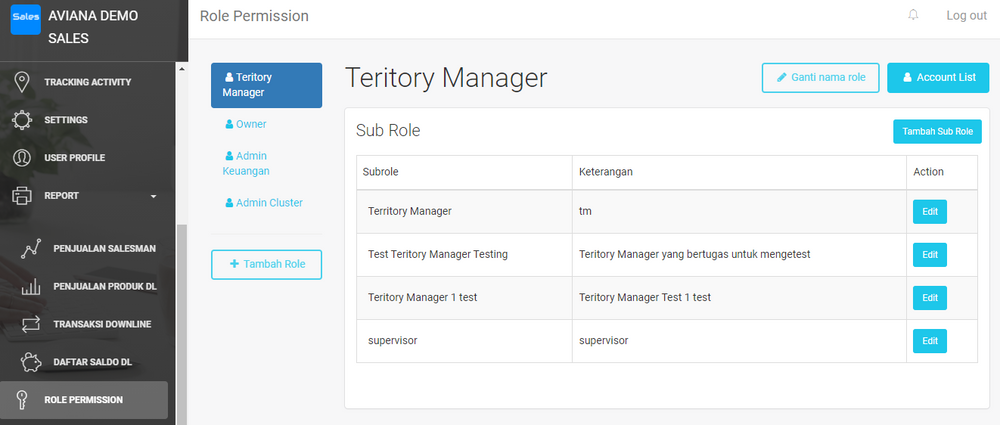This screenshot has width=1000, height=425.
Task: Click the Ganti nama role button
Action: 820,78
